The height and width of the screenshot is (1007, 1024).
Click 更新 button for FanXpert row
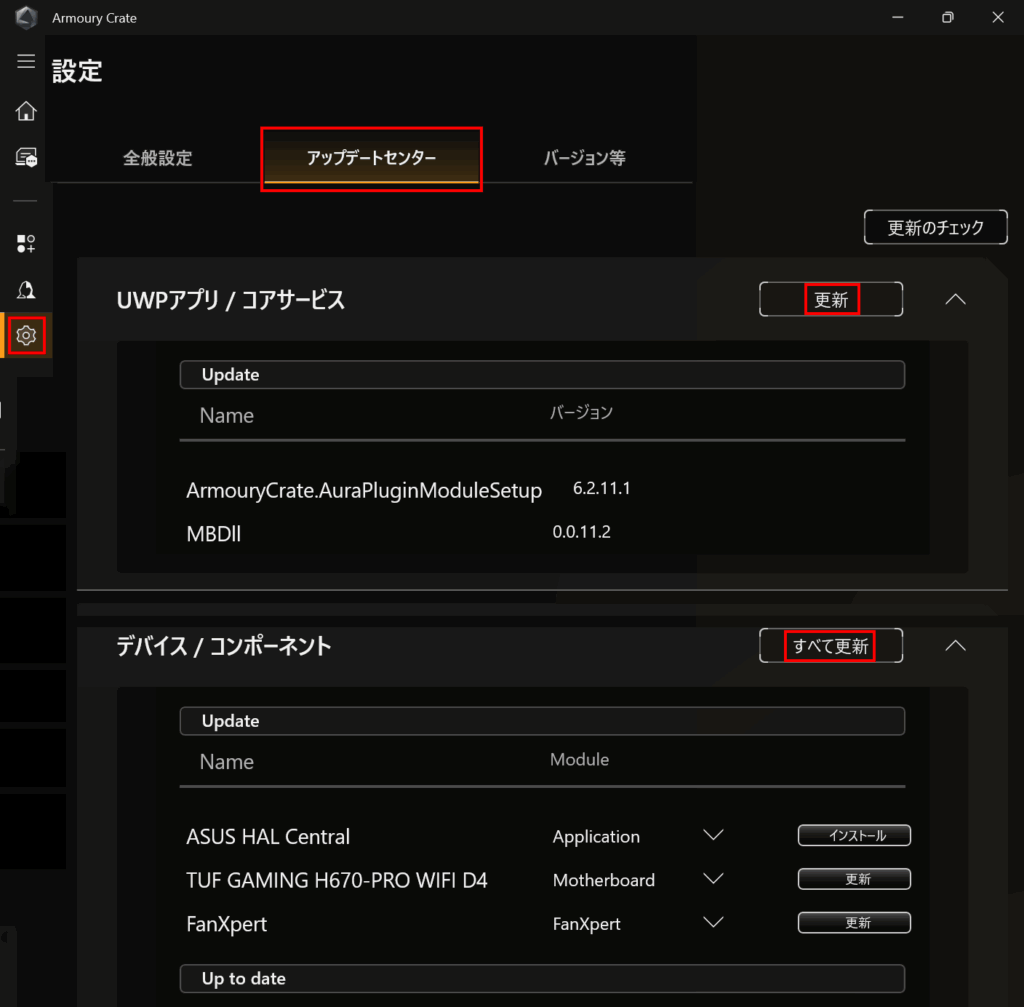[854, 923]
